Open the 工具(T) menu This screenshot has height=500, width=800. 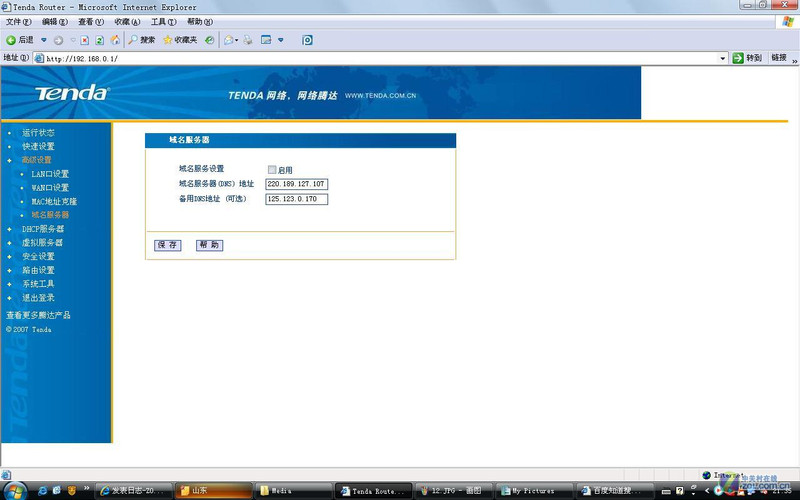click(x=163, y=22)
